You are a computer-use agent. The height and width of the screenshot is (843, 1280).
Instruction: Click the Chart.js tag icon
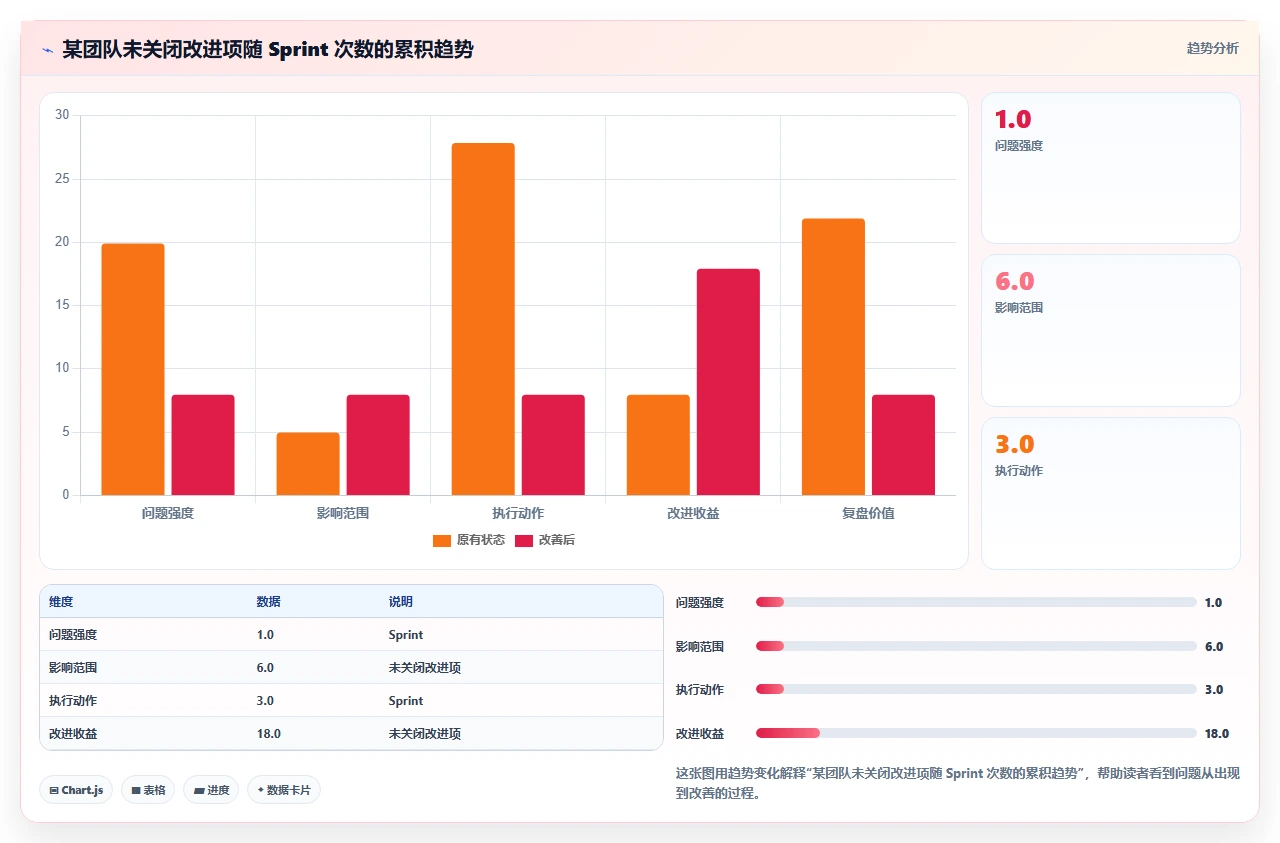(54, 790)
